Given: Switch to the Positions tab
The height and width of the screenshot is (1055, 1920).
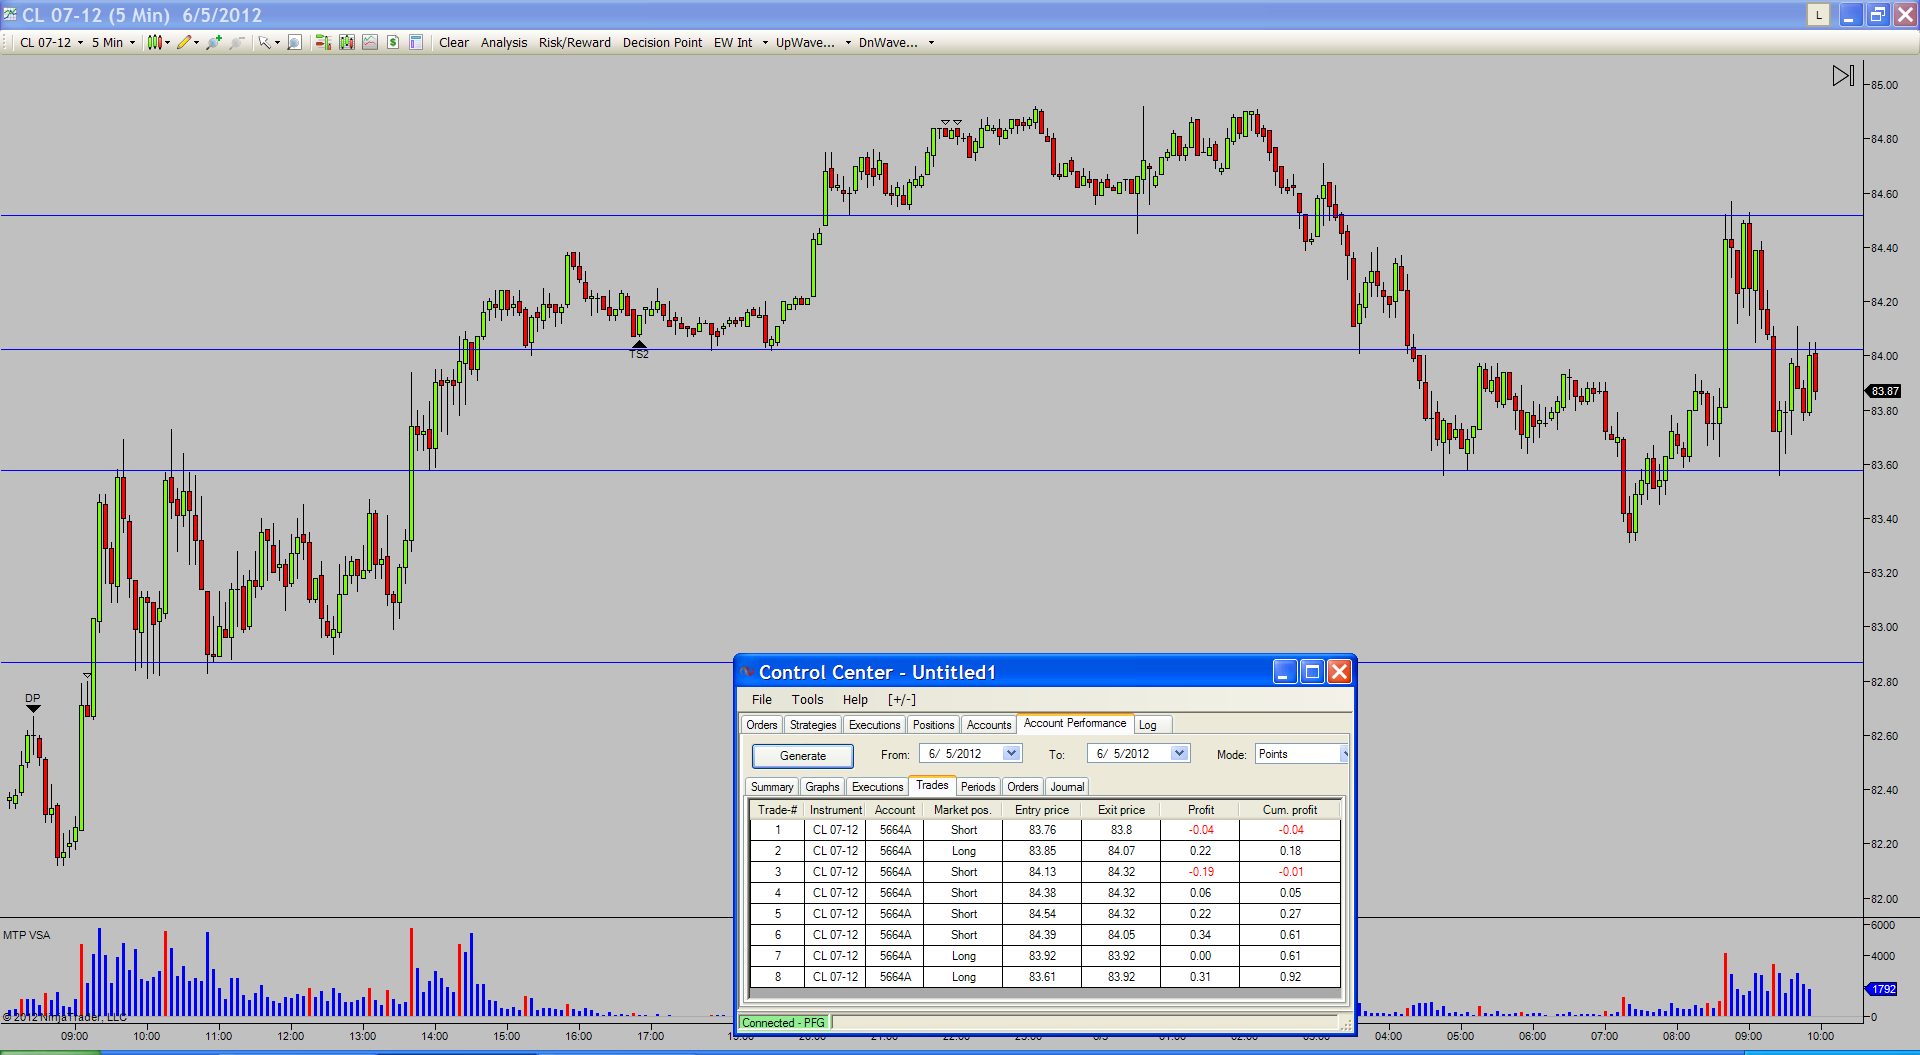Looking at the screenshot, I should pos(933,725).
